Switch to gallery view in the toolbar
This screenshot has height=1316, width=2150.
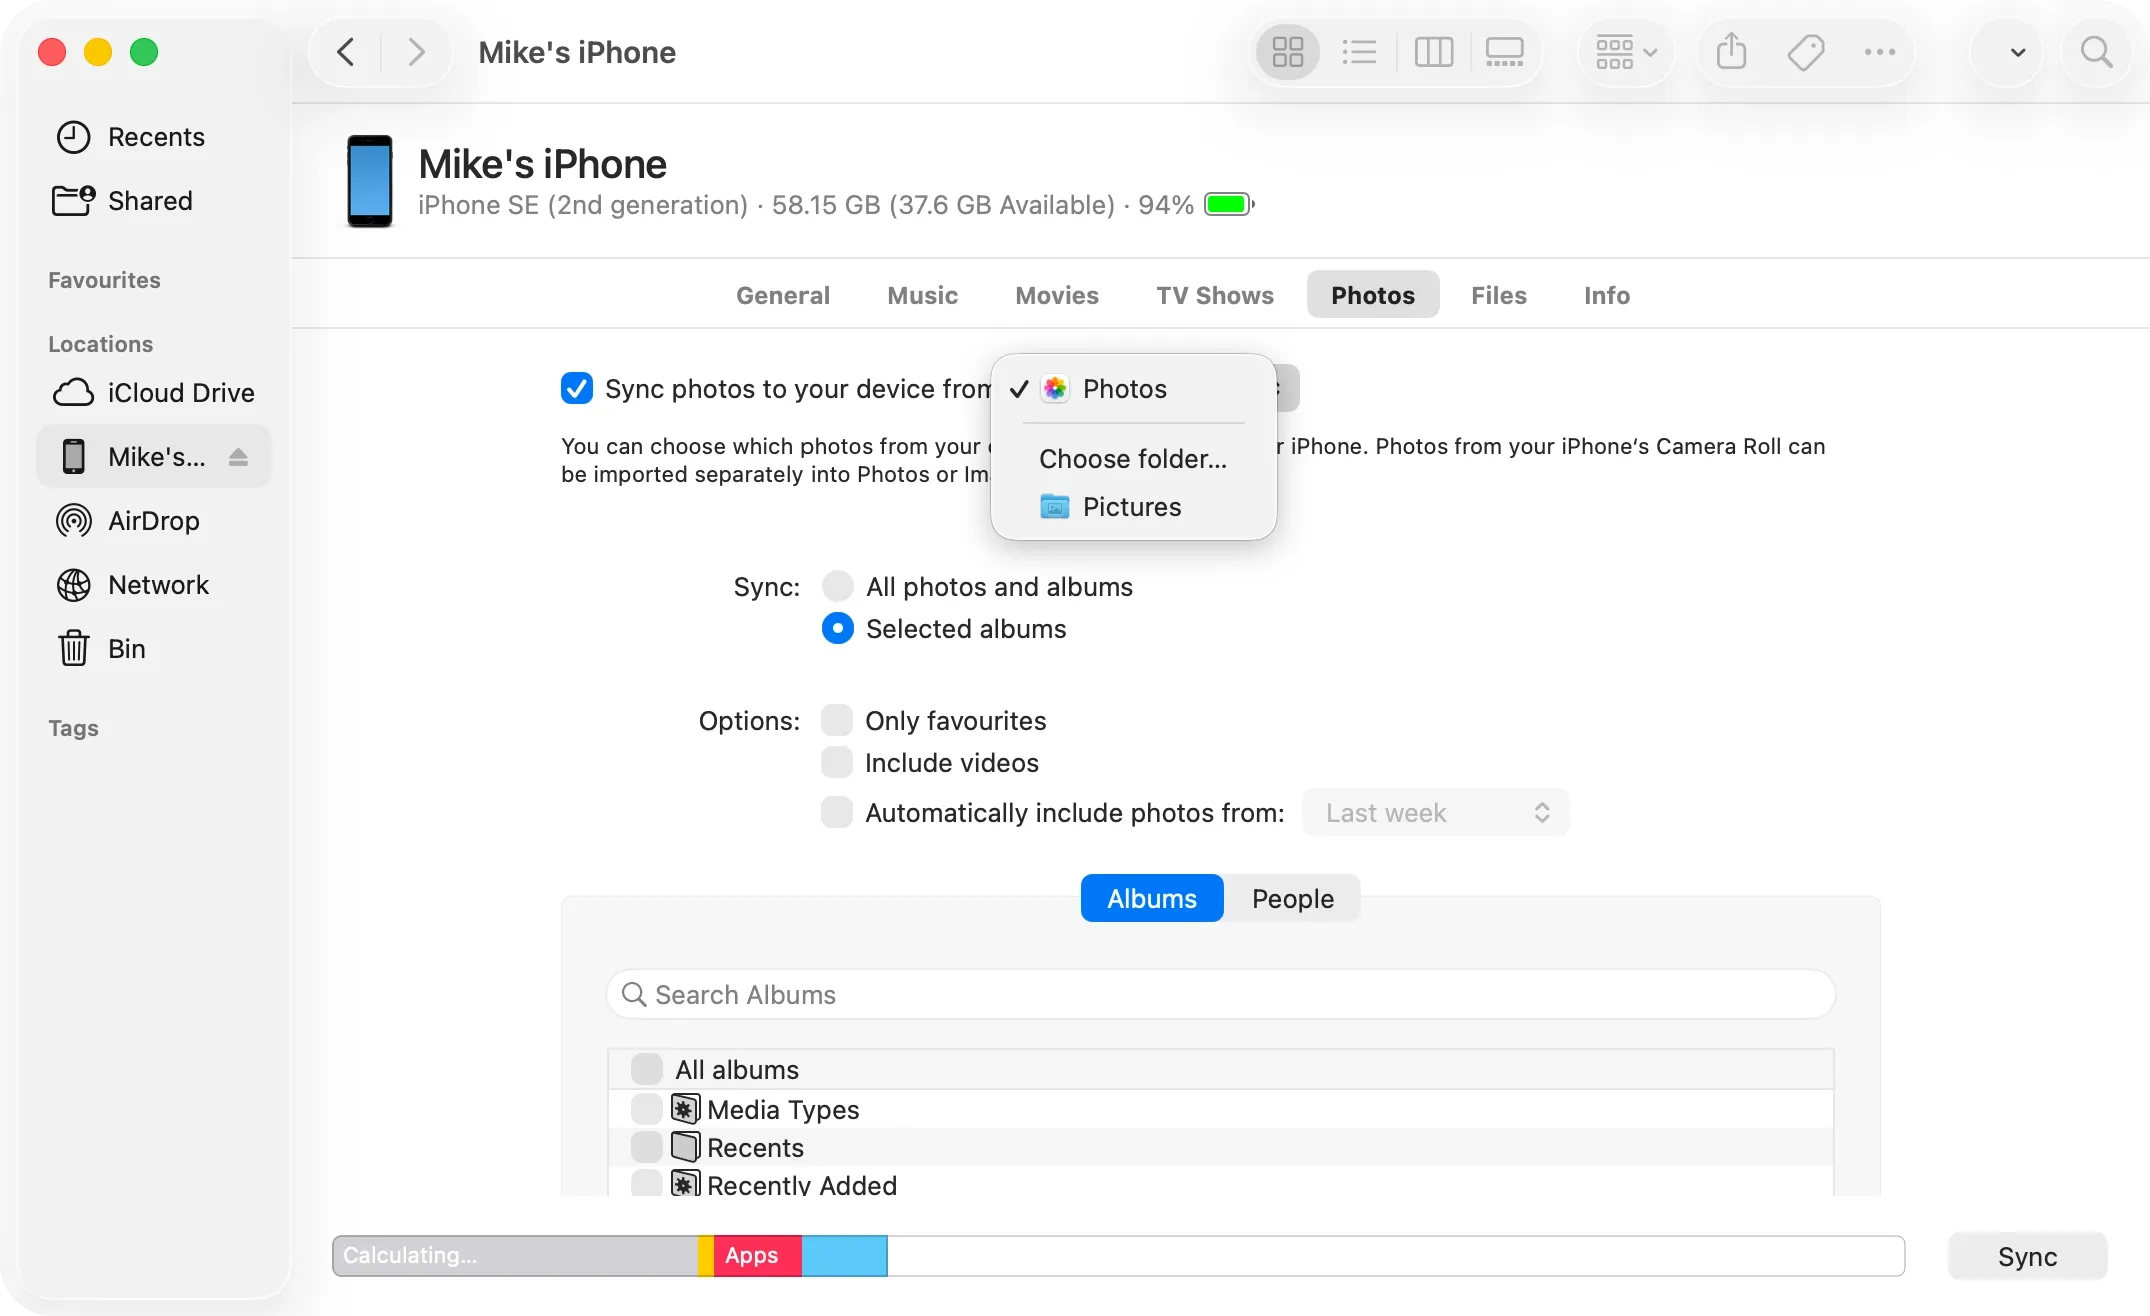[x=1504, y=52]
